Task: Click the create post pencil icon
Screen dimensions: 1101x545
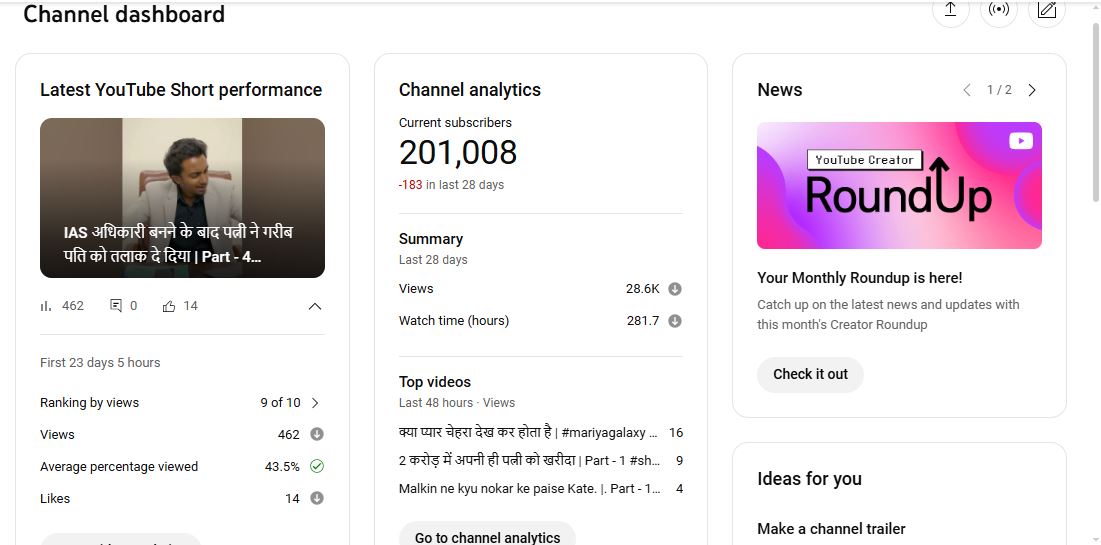Action: 1046,10
